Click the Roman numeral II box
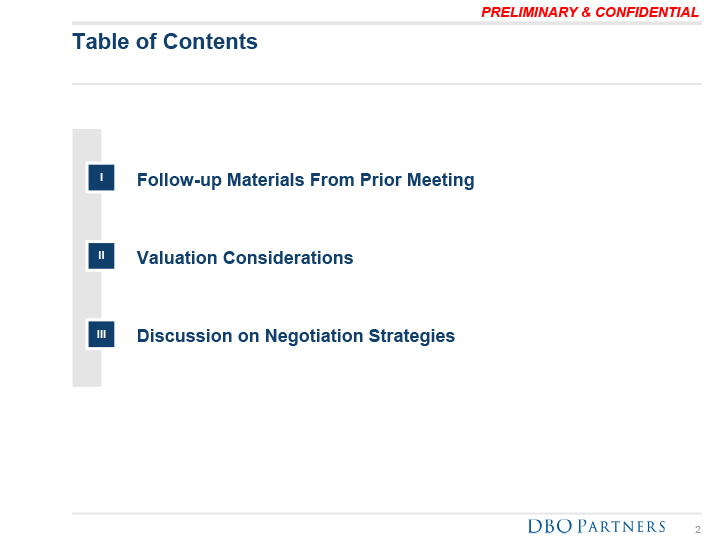720x540 pixels. (x=101, y=256)
